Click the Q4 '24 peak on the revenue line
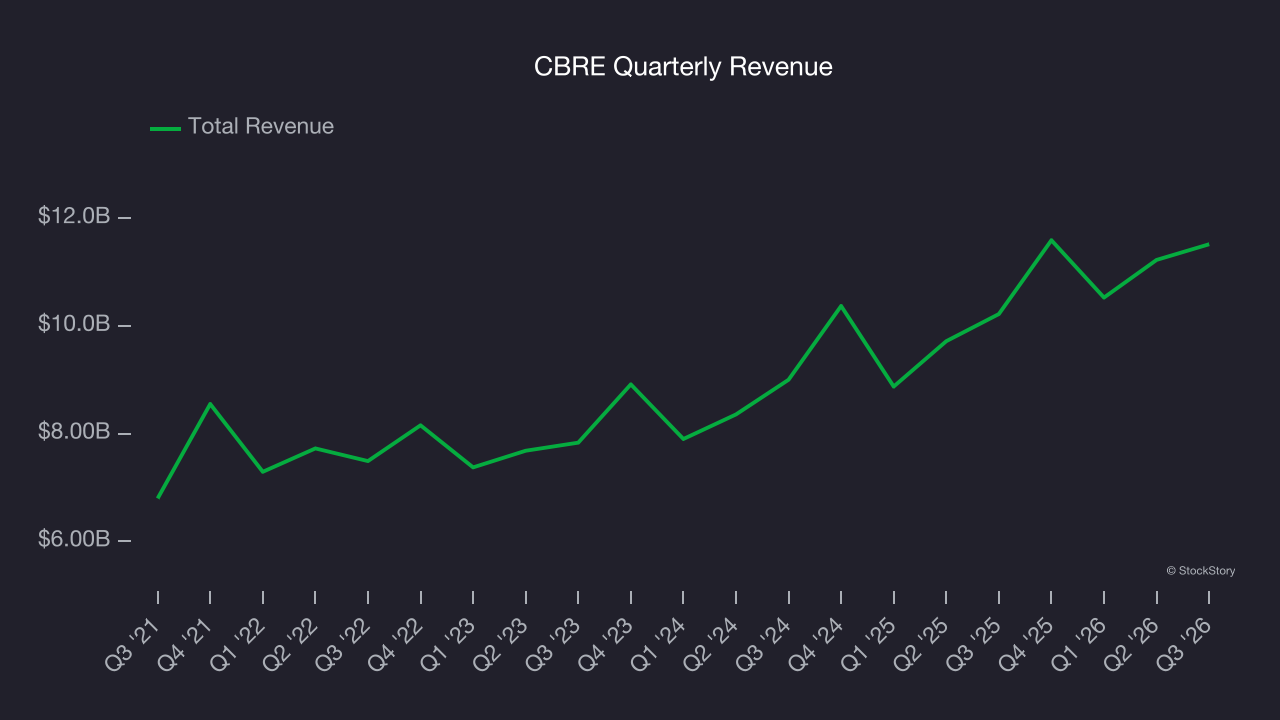 pyautogui.click(x=841, y=305)
